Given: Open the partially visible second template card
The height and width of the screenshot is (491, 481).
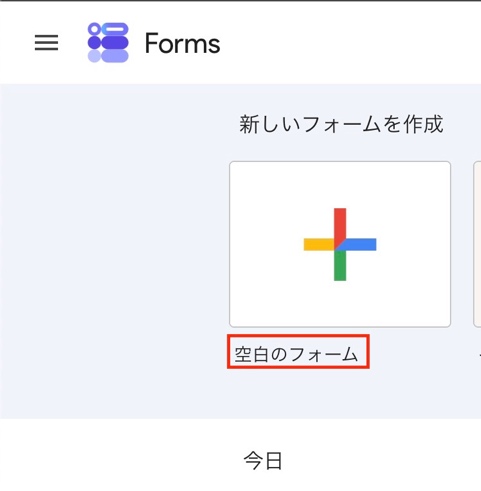Looking at the screenshot, I should point(477,244).
